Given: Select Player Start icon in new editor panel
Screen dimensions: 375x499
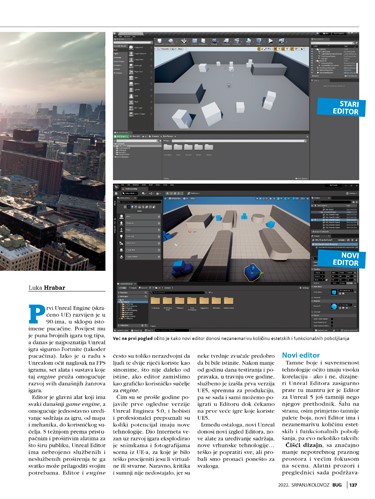Looking at the screenshot, I should 122,243.
